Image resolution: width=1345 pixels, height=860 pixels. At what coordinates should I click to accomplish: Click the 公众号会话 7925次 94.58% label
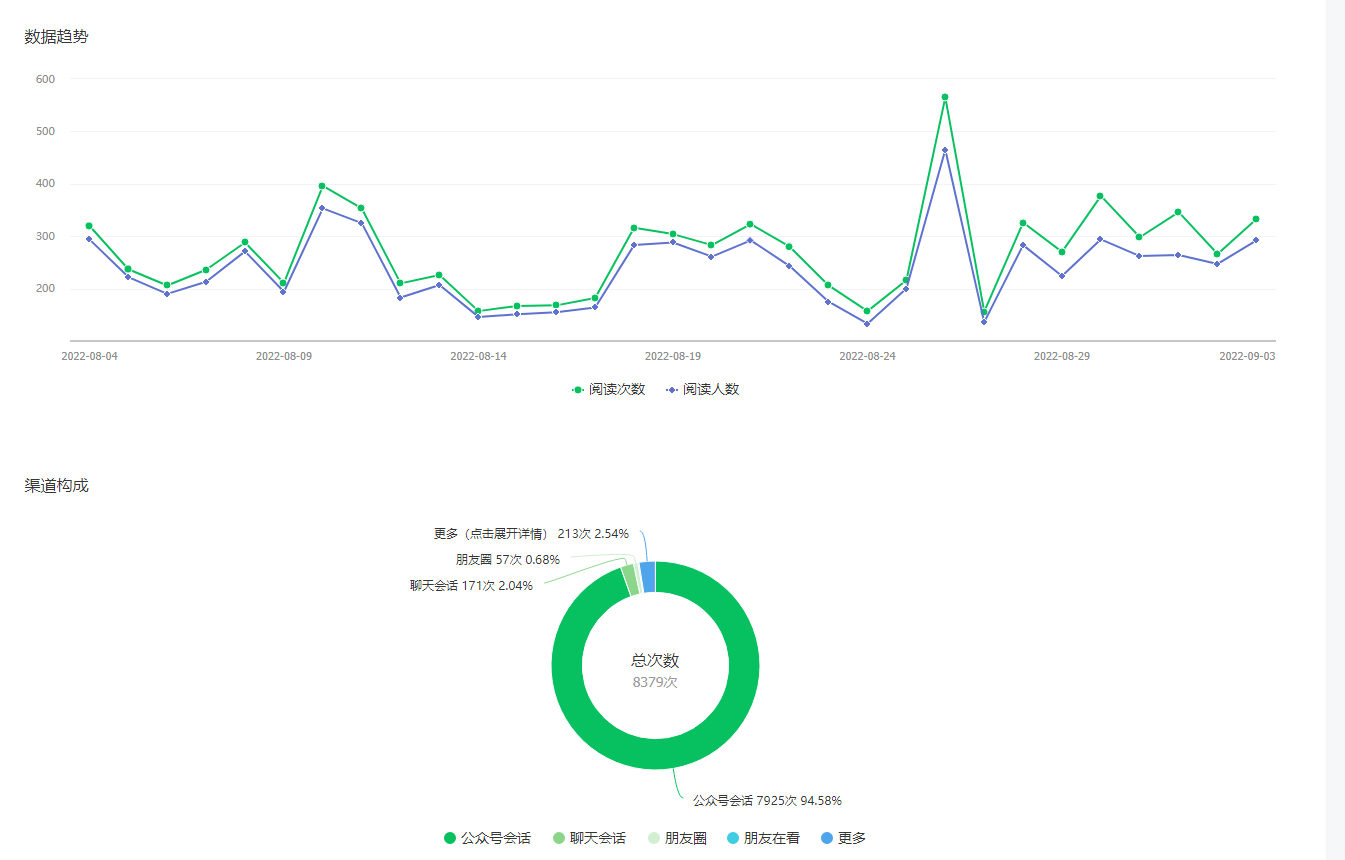point(767,801)
